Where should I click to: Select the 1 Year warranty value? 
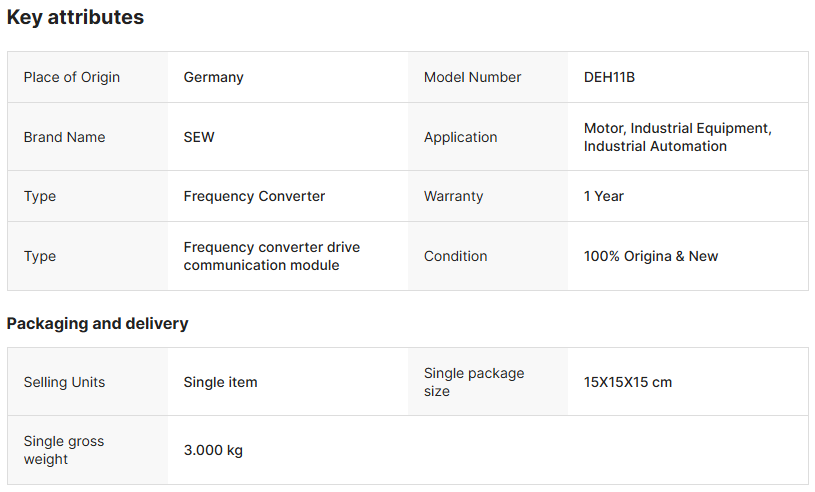tap(603, 196)
